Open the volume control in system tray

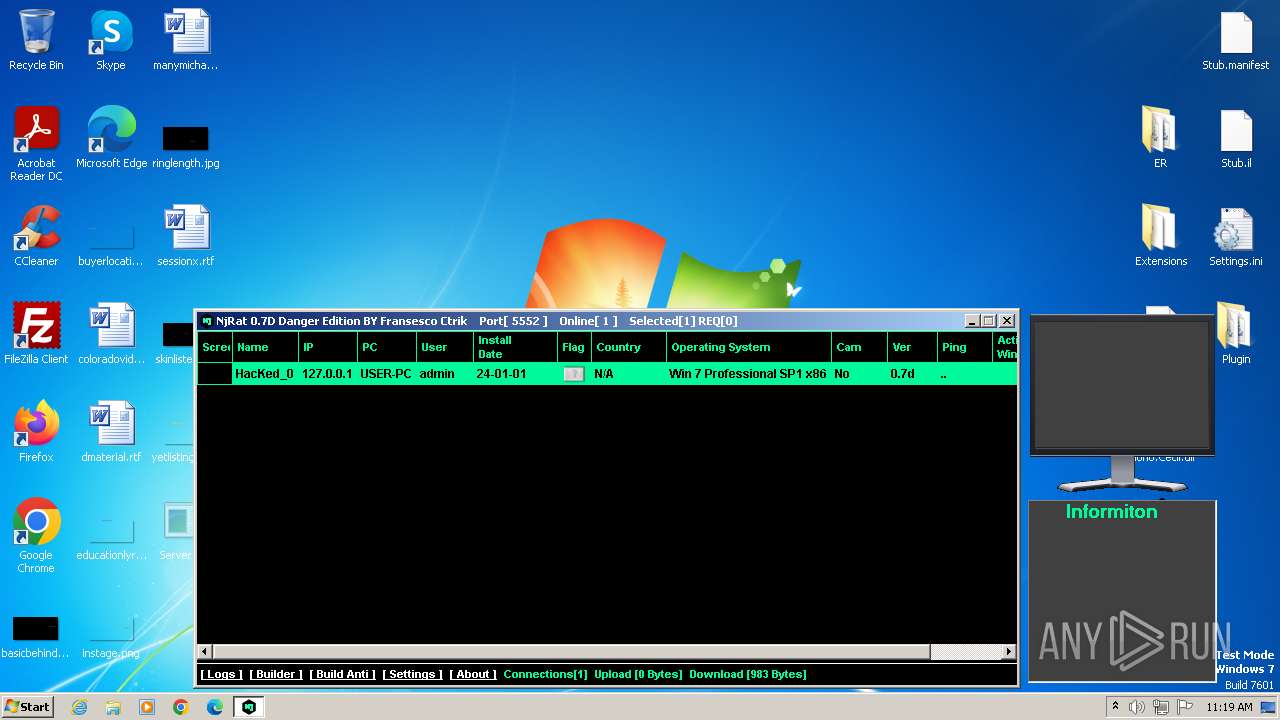(x=1137, y=707)
